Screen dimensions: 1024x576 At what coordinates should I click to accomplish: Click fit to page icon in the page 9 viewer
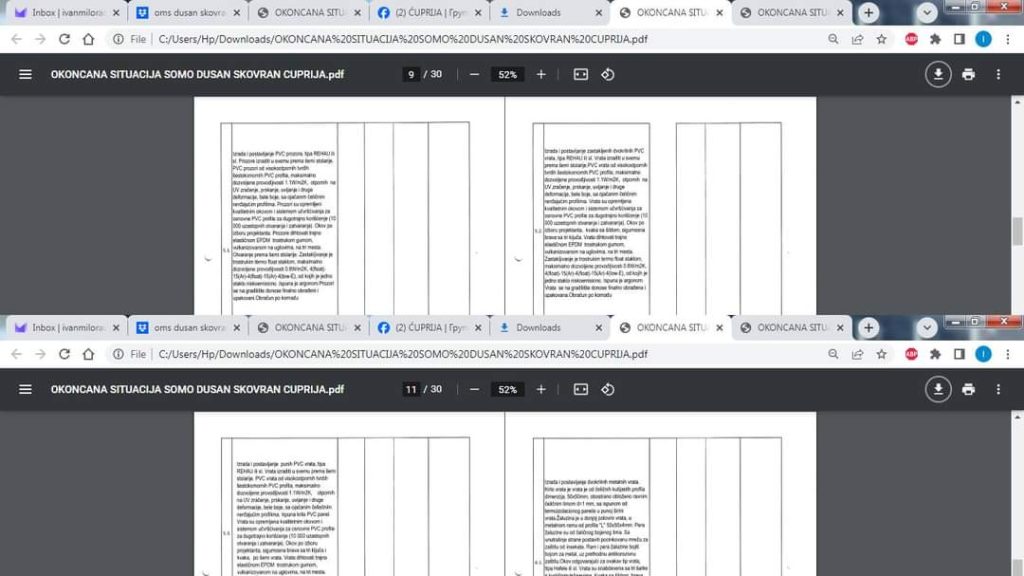coord(580,74)
